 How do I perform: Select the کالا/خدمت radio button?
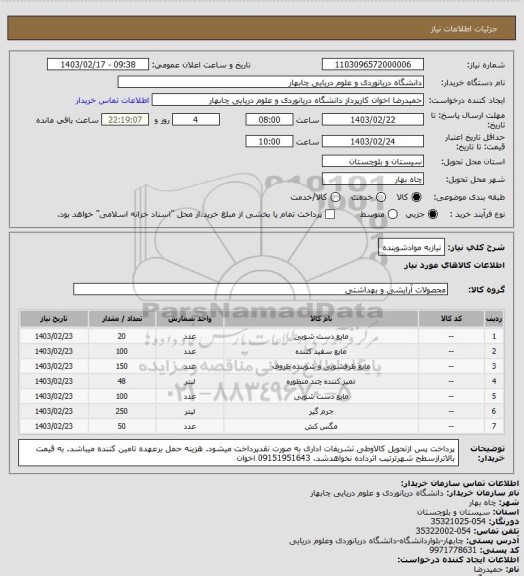[x=335, y=197]
